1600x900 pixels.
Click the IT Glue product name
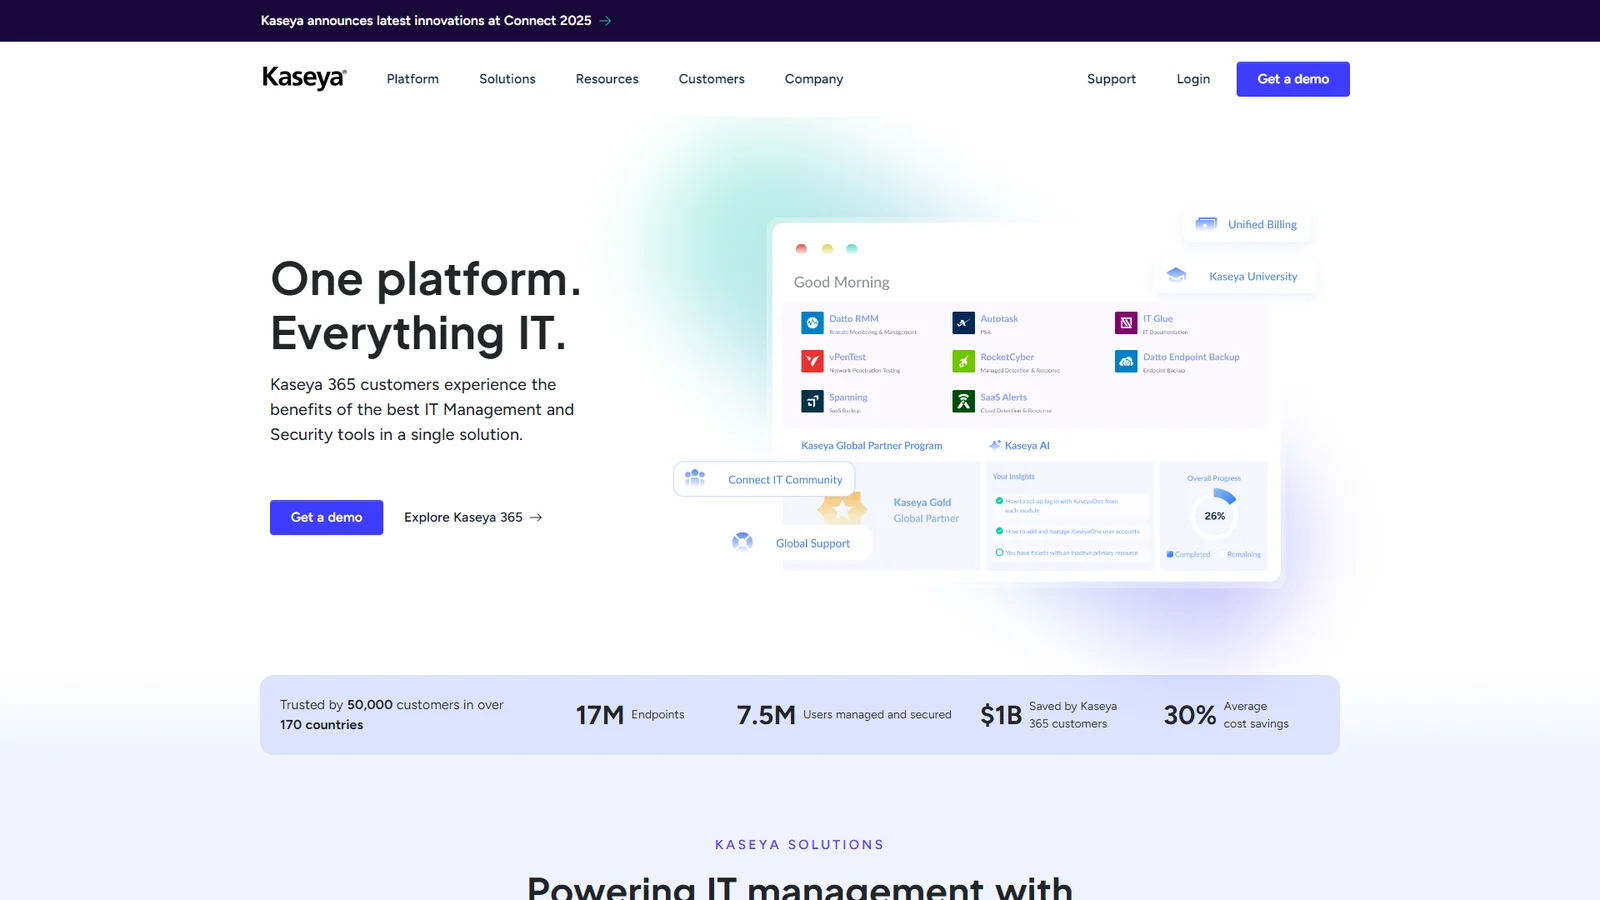1158,319
